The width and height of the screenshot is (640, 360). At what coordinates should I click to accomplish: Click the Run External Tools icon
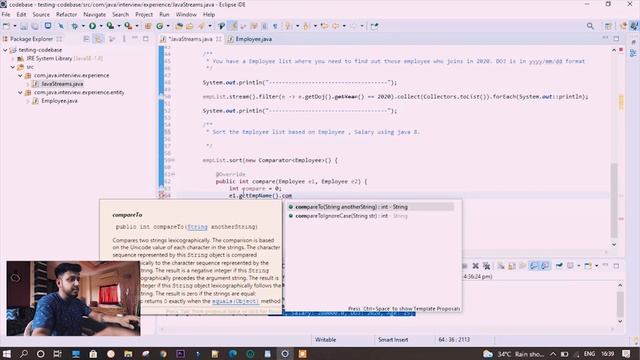click(x=128, y=26)
